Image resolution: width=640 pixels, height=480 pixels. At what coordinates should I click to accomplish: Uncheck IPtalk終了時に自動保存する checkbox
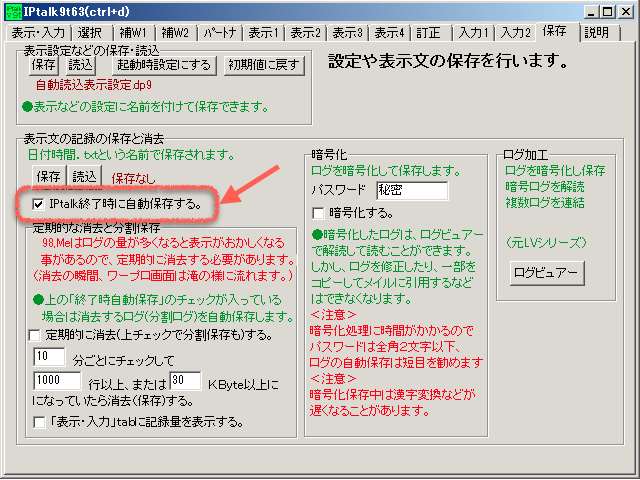(x=38, y=204)
